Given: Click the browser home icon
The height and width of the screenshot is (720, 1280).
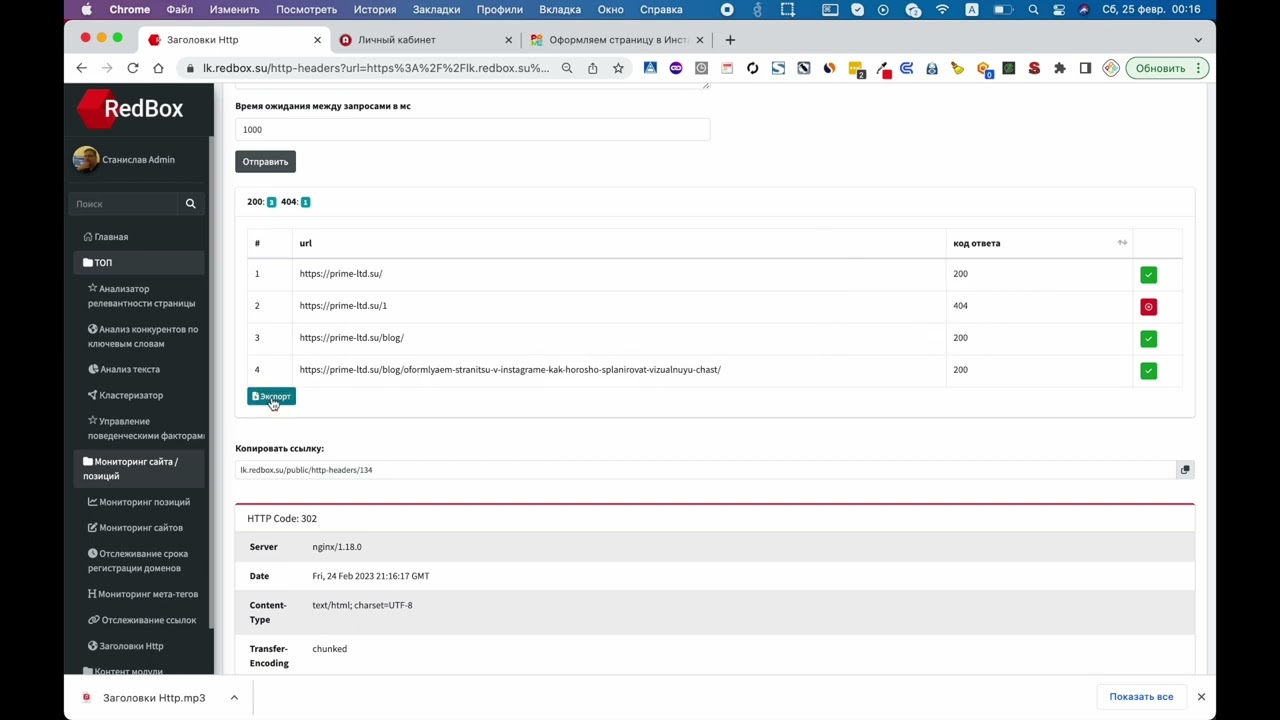Looking at the screenshot, I should coord(158,68).
